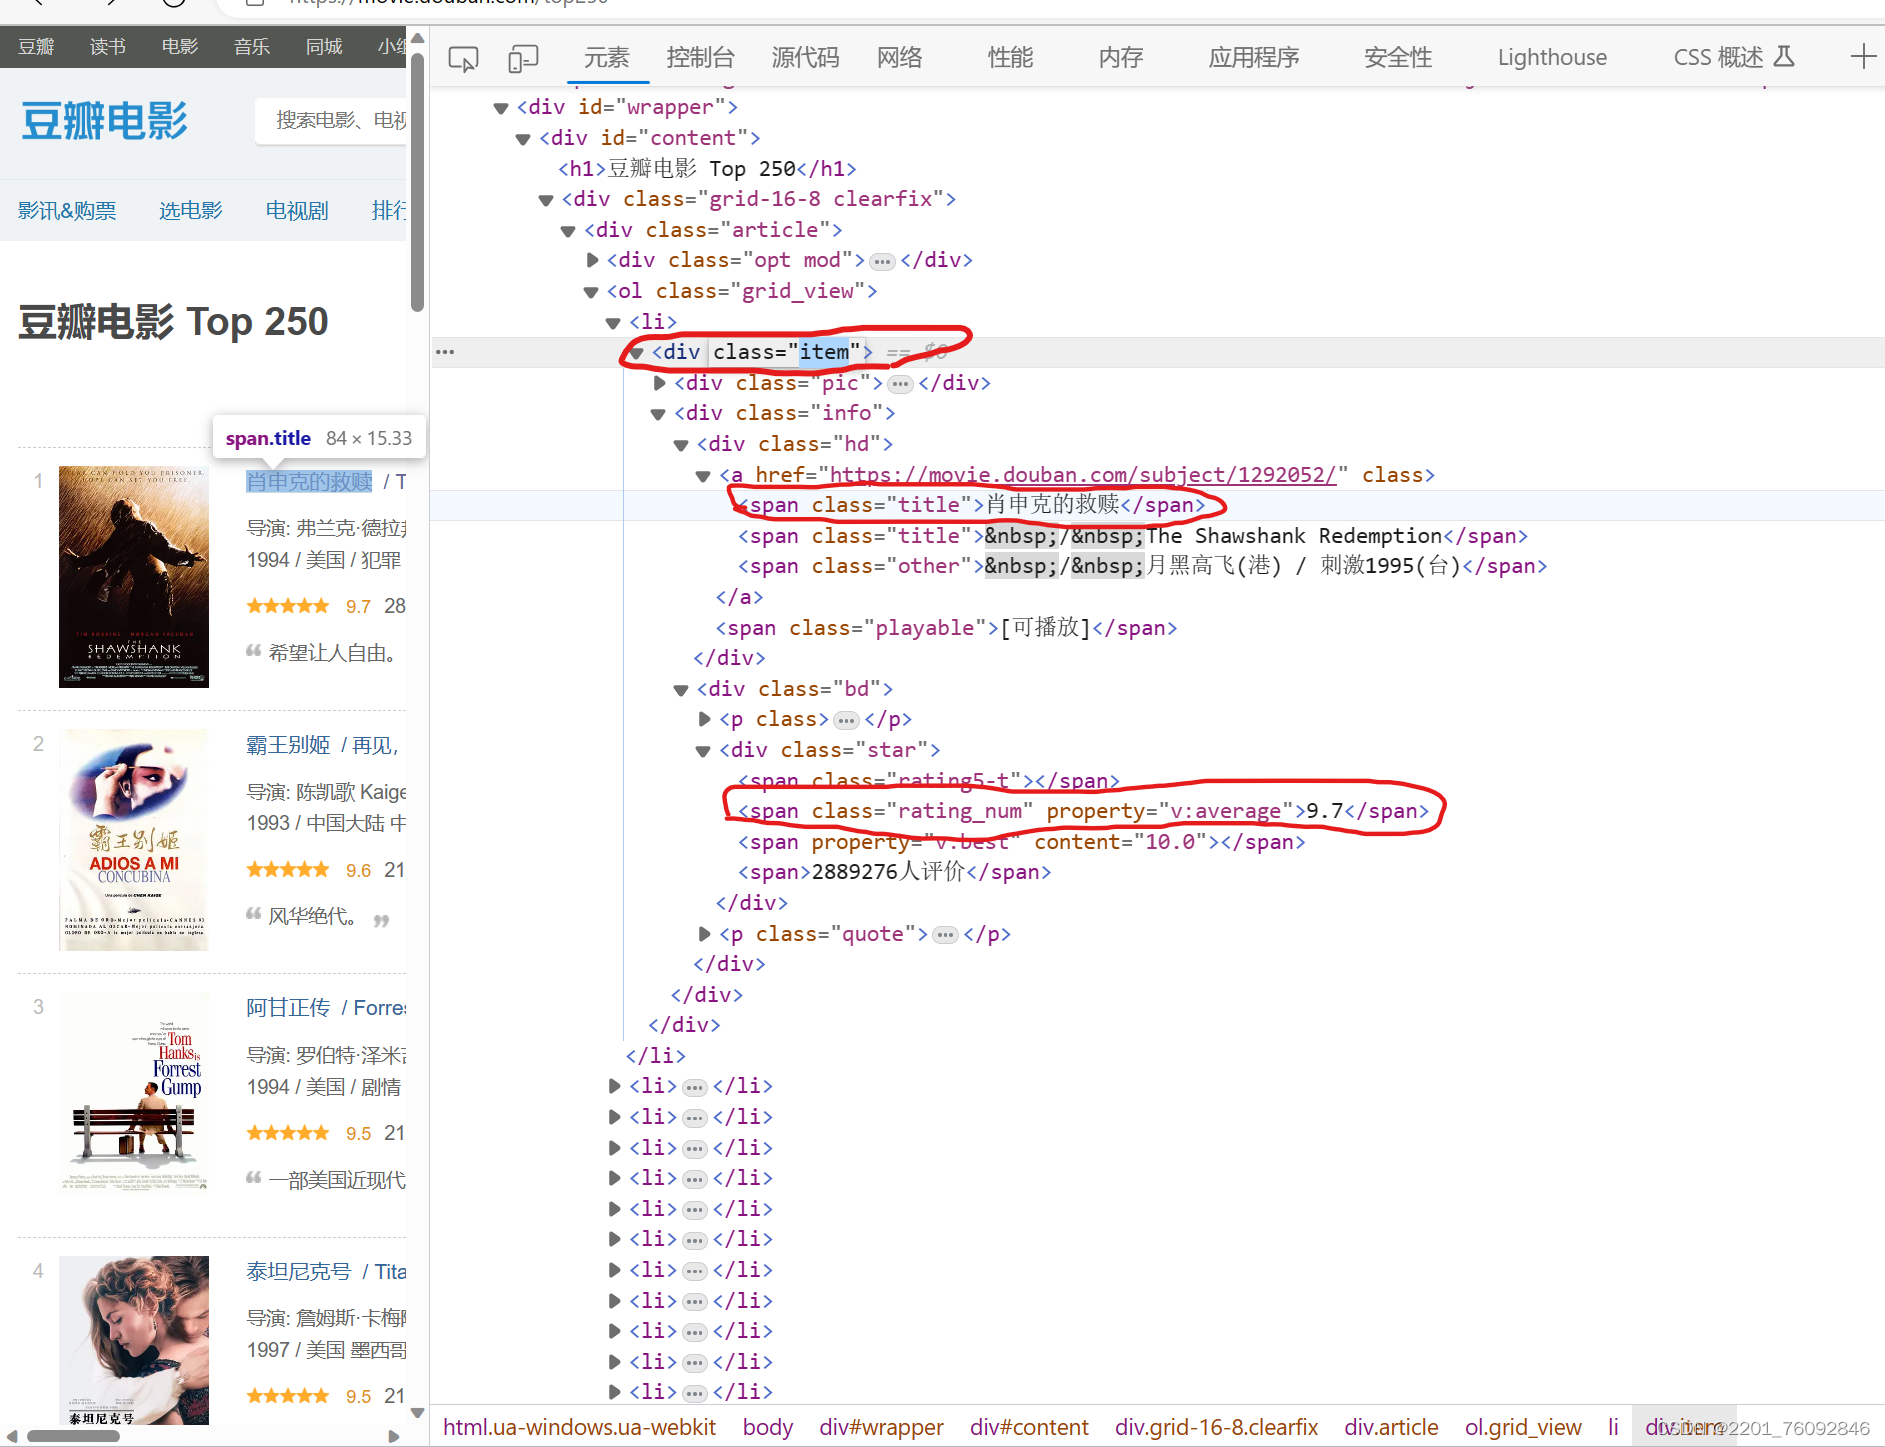Viewport: 1885px width, 1447px height.
Task: Expand the div class="opt mod" node
Action: (x=592, y=260)
